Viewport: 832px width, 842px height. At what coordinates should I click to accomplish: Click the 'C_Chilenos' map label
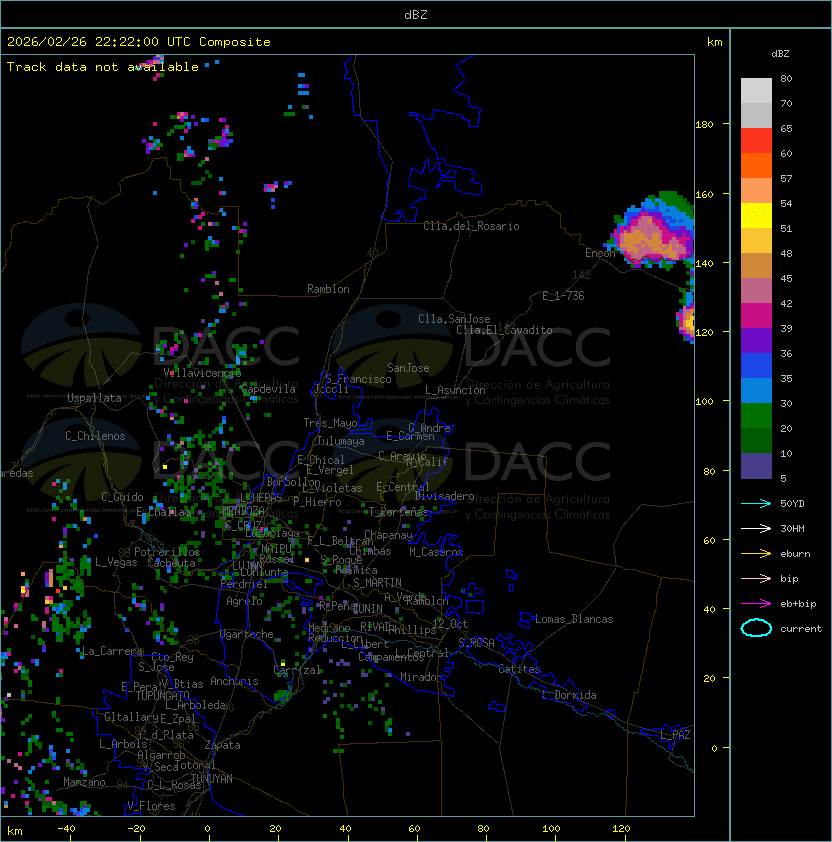[95, 436]
